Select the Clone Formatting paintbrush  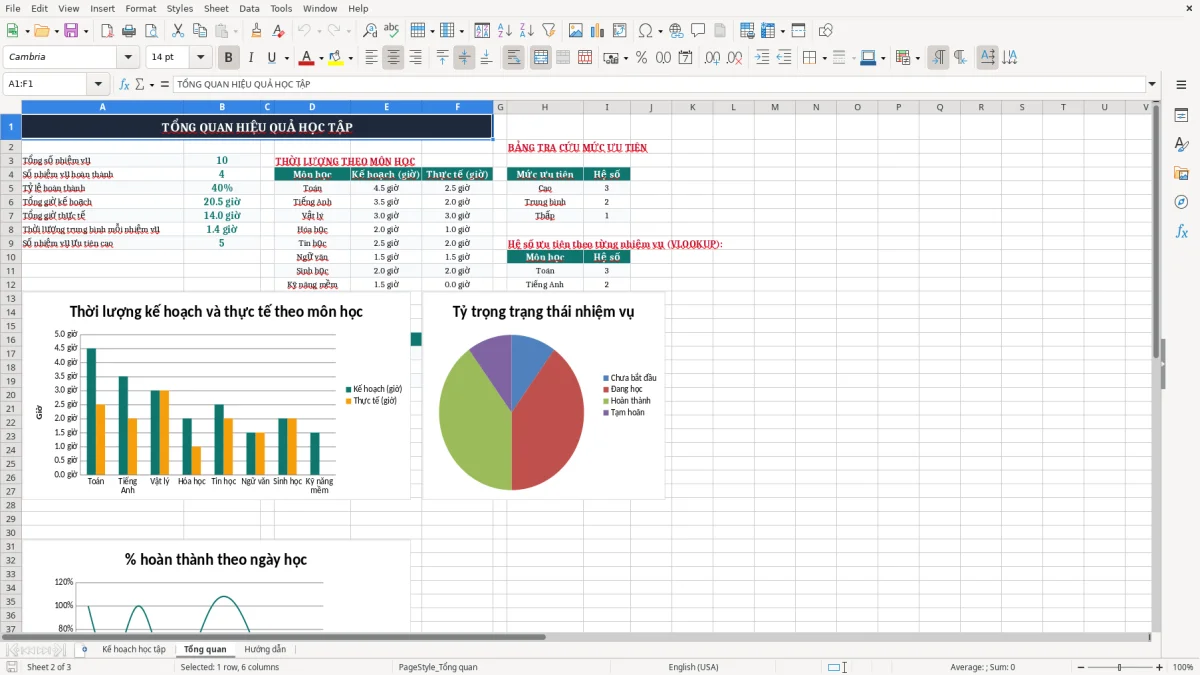[x=257, y=31]
